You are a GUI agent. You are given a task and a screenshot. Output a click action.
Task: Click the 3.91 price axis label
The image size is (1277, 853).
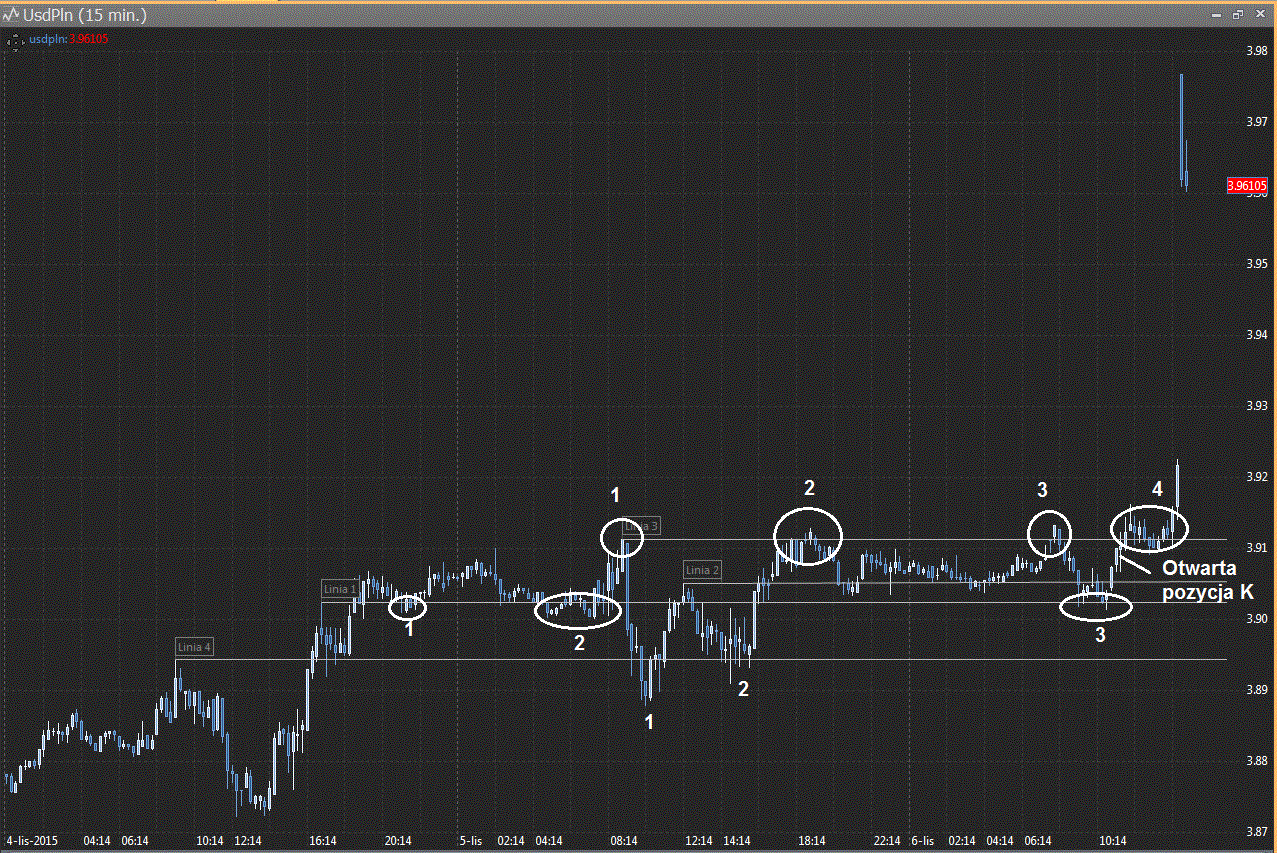[x=1256, y=548]
